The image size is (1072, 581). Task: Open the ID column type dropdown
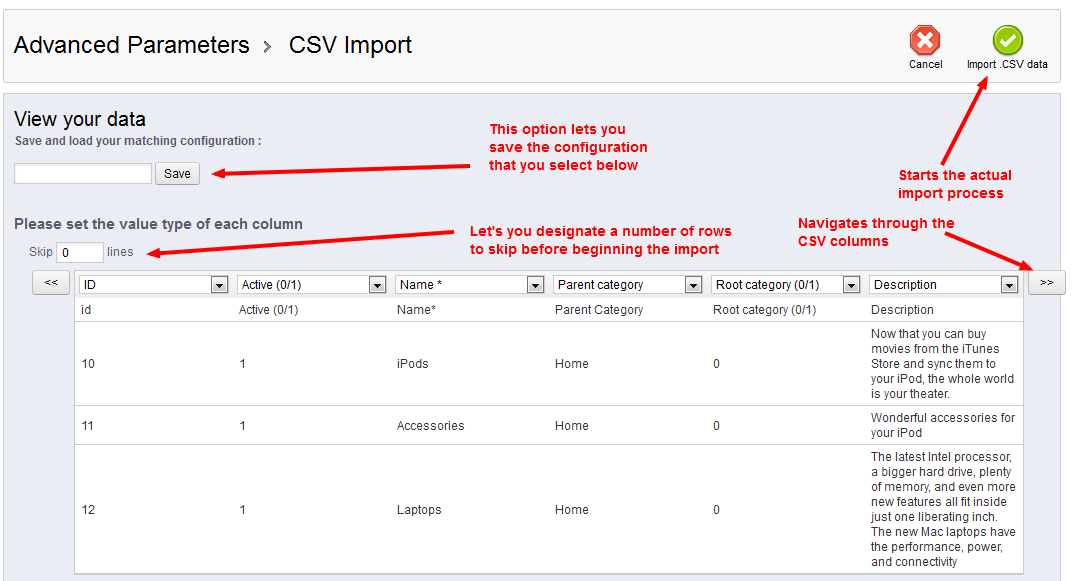point(154,285)
